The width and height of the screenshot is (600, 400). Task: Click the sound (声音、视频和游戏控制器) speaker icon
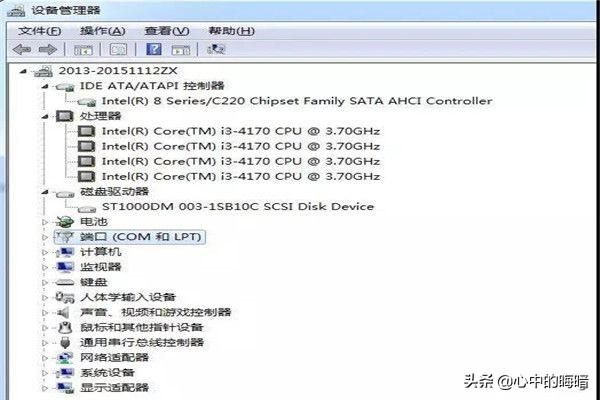pos(66,312)
